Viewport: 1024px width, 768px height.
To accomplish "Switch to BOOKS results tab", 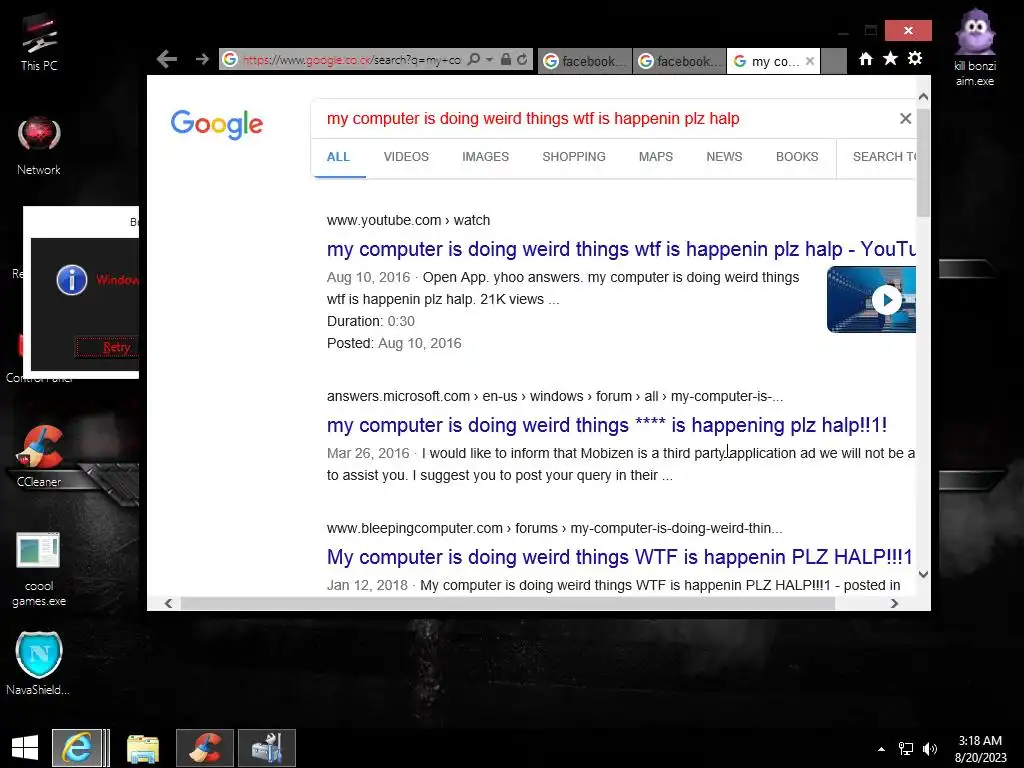I will (x=797, y=157).
